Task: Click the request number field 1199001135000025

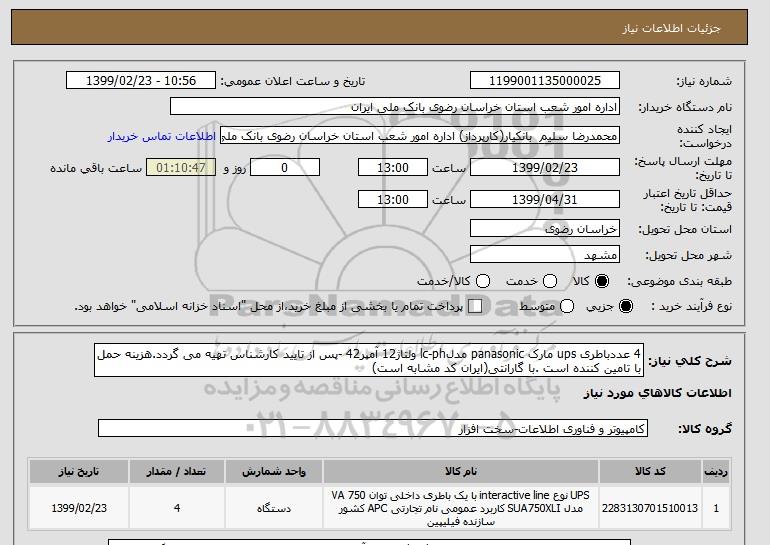Action: 545,81
